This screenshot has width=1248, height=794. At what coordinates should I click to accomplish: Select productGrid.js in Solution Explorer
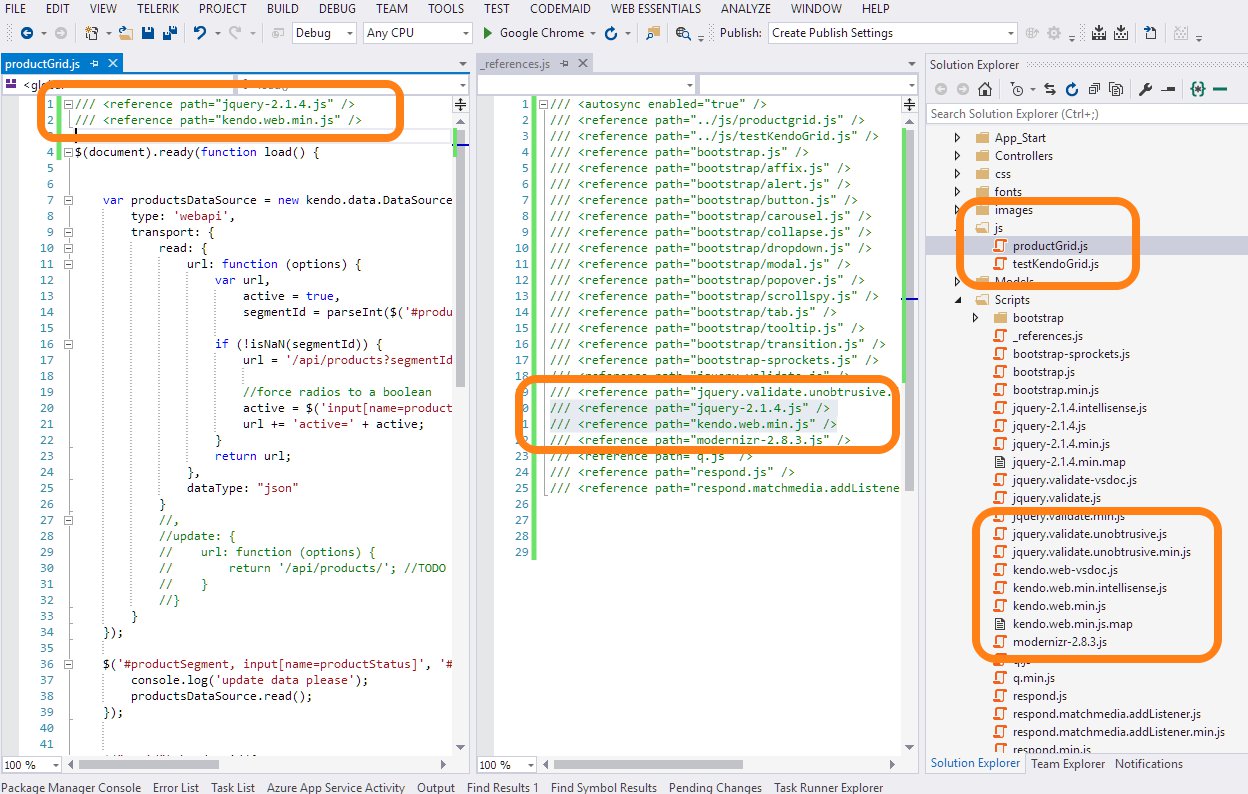[x=1050, y=246]
